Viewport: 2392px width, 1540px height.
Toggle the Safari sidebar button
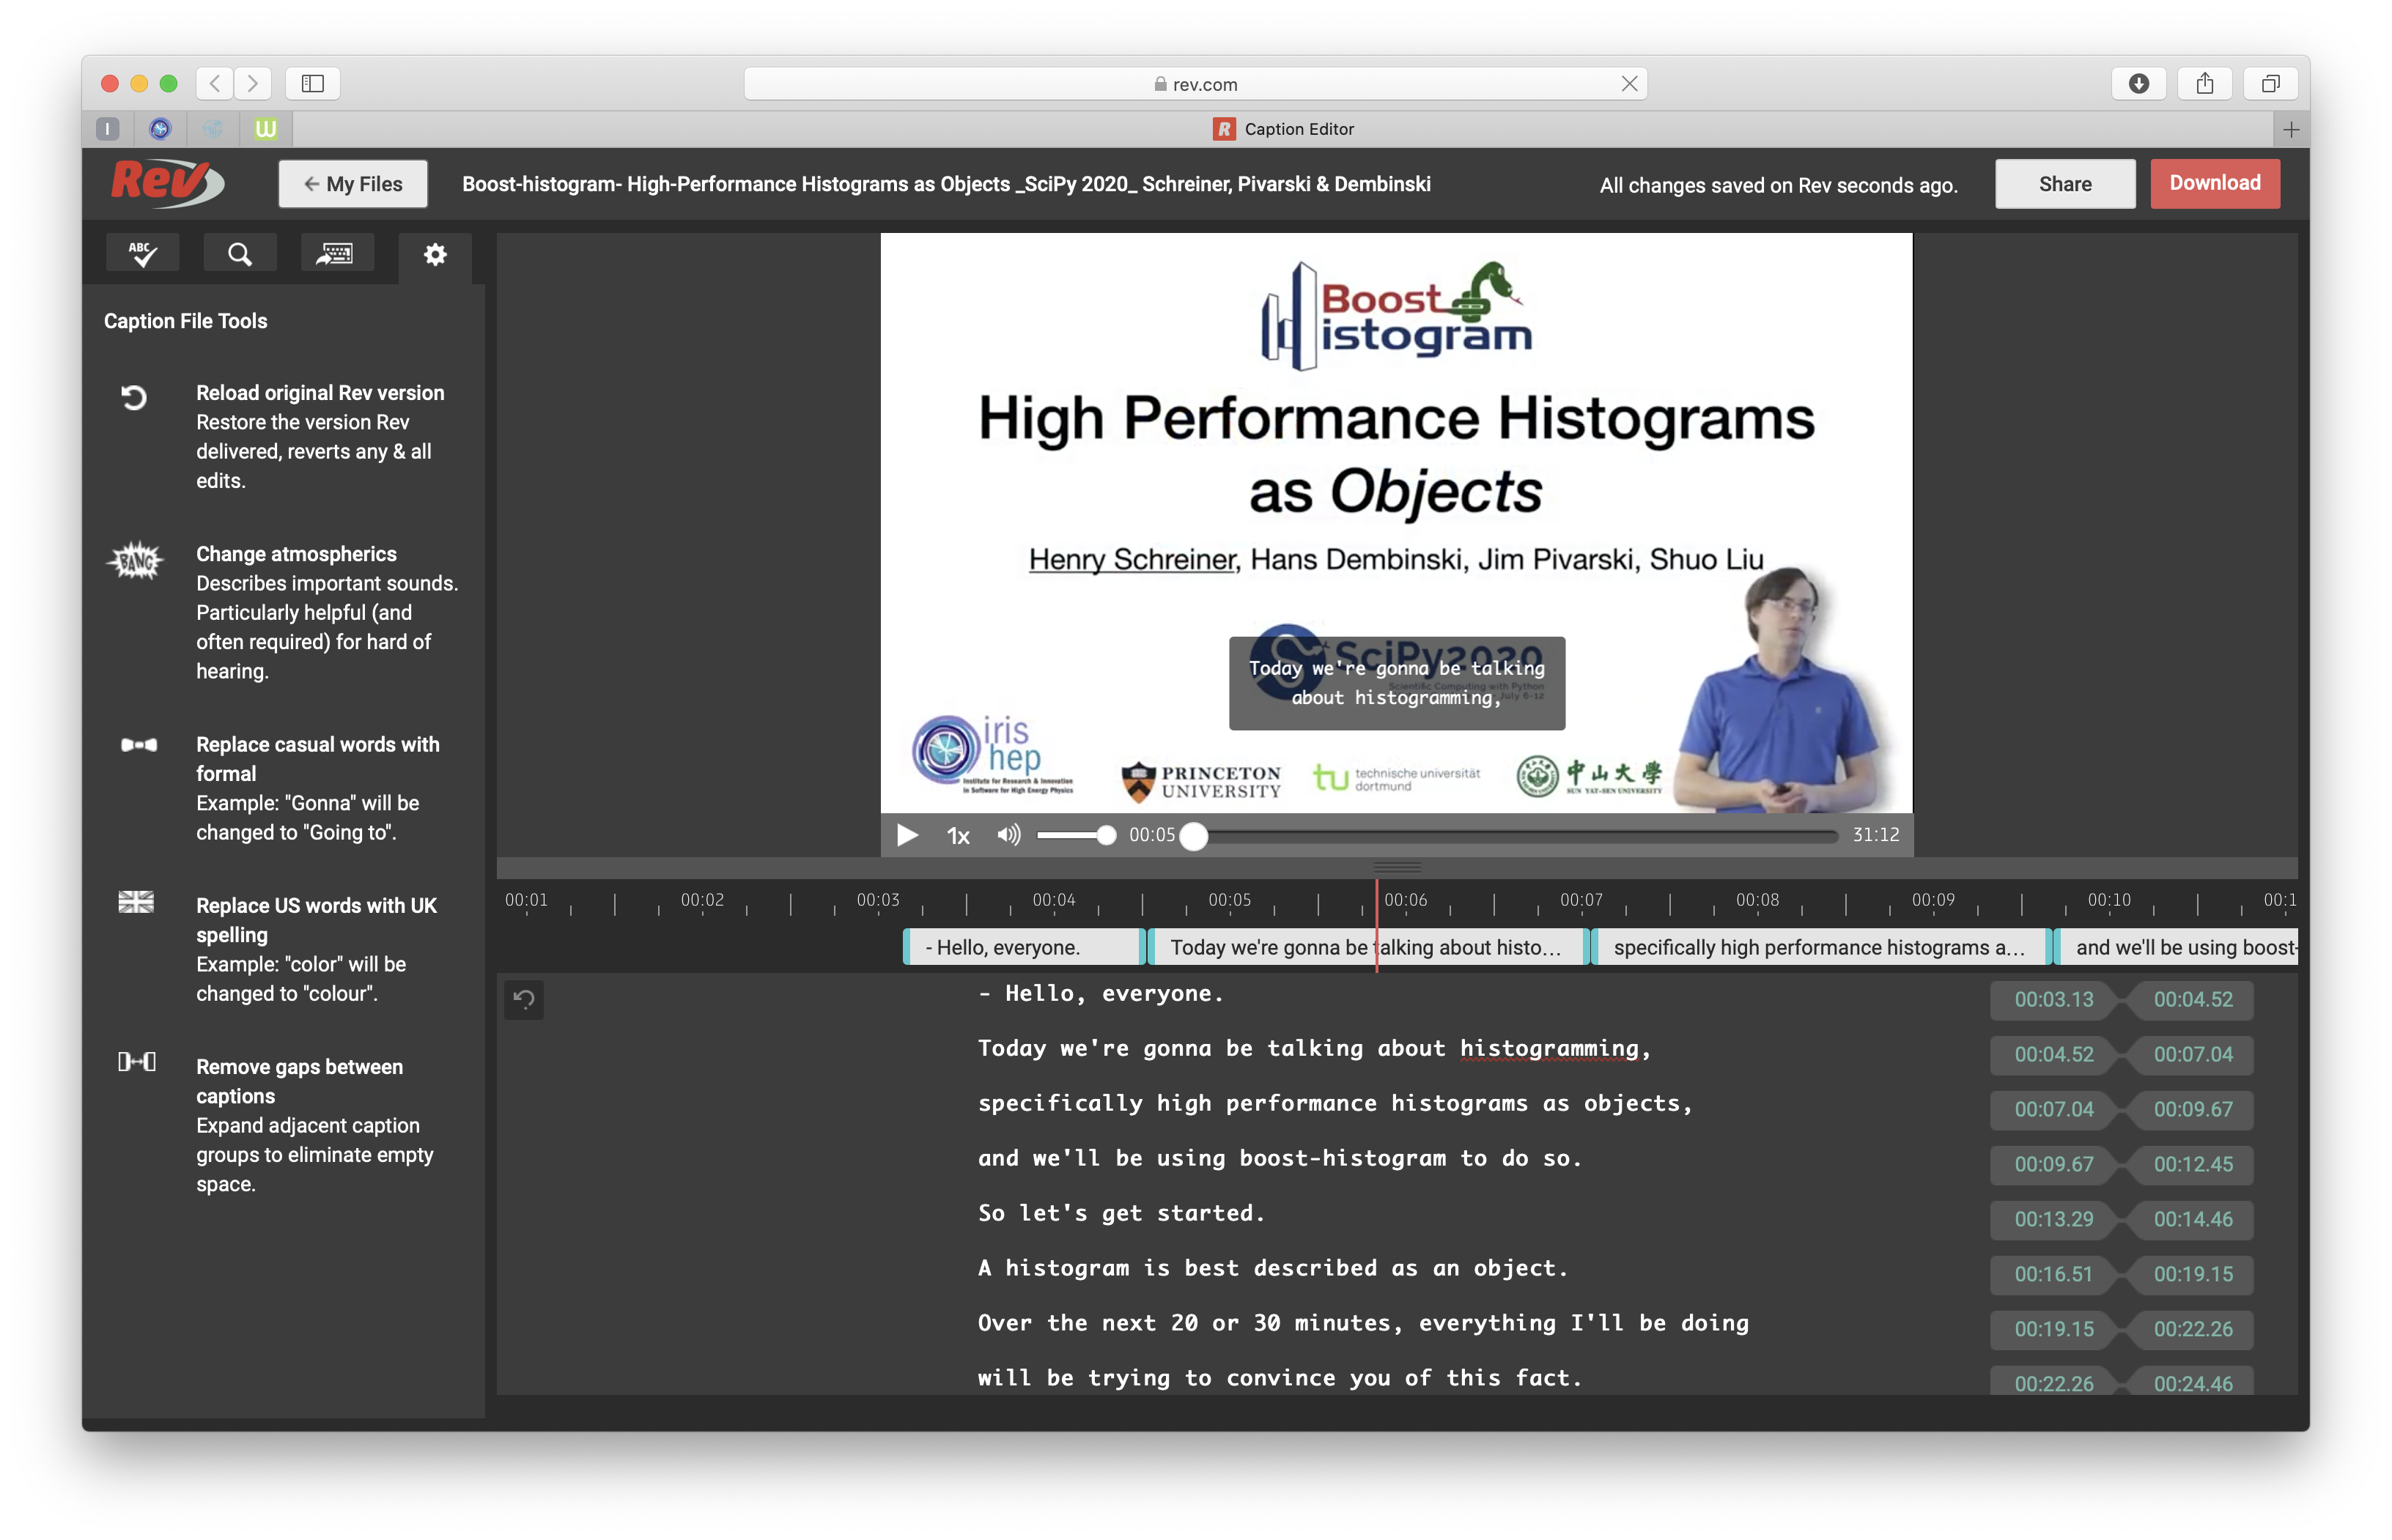tap(313, 83)
